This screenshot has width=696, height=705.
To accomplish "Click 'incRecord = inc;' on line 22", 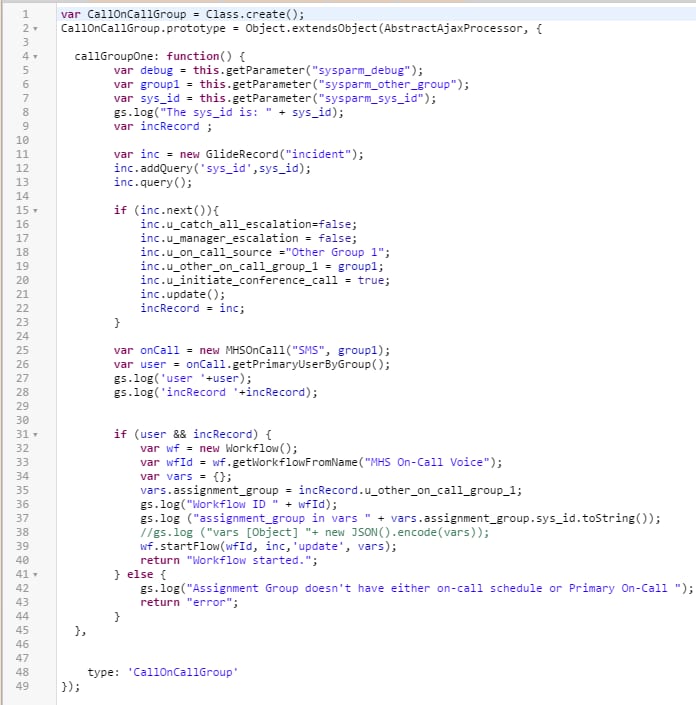I will [x=192, y=308].
